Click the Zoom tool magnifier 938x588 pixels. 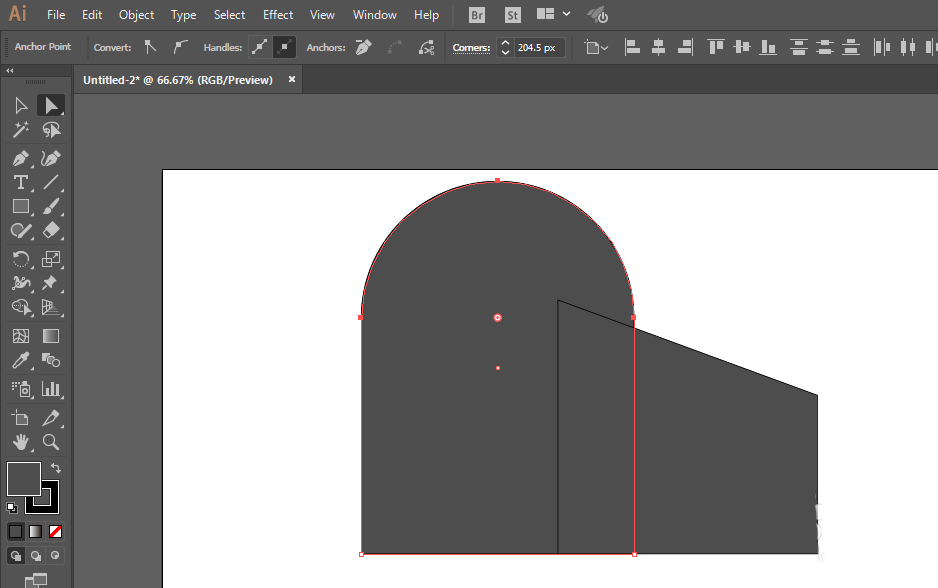[x=51, y=442]
